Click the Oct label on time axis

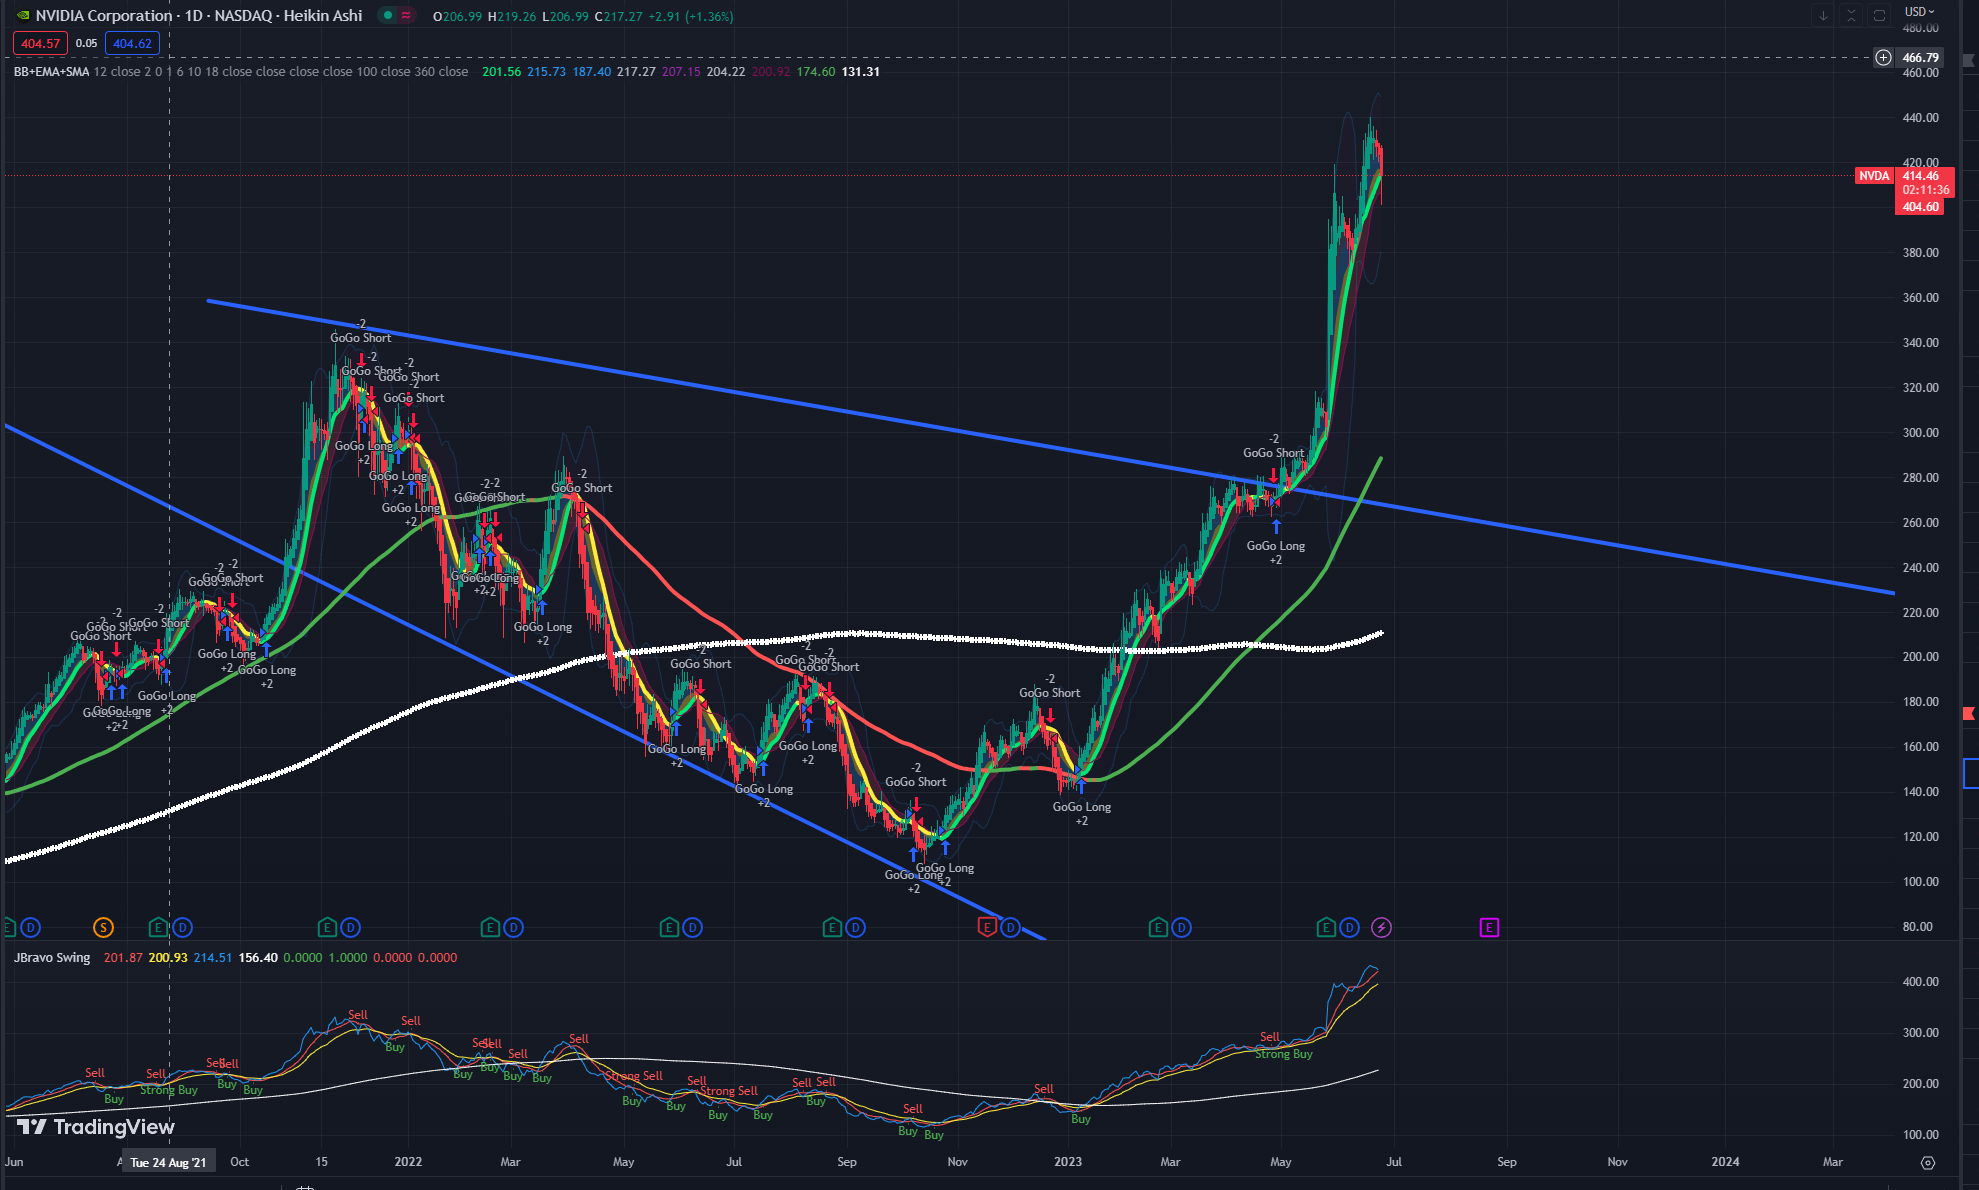[x=239, y=1162]
